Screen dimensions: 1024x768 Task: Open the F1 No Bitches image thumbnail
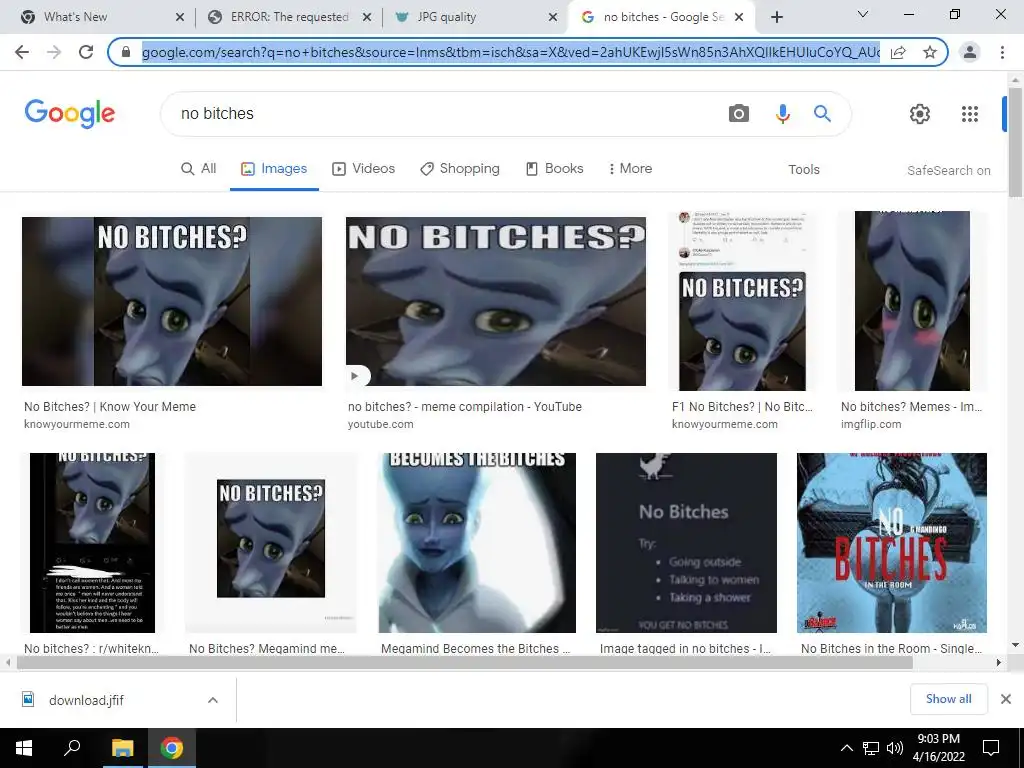[742, 301]
